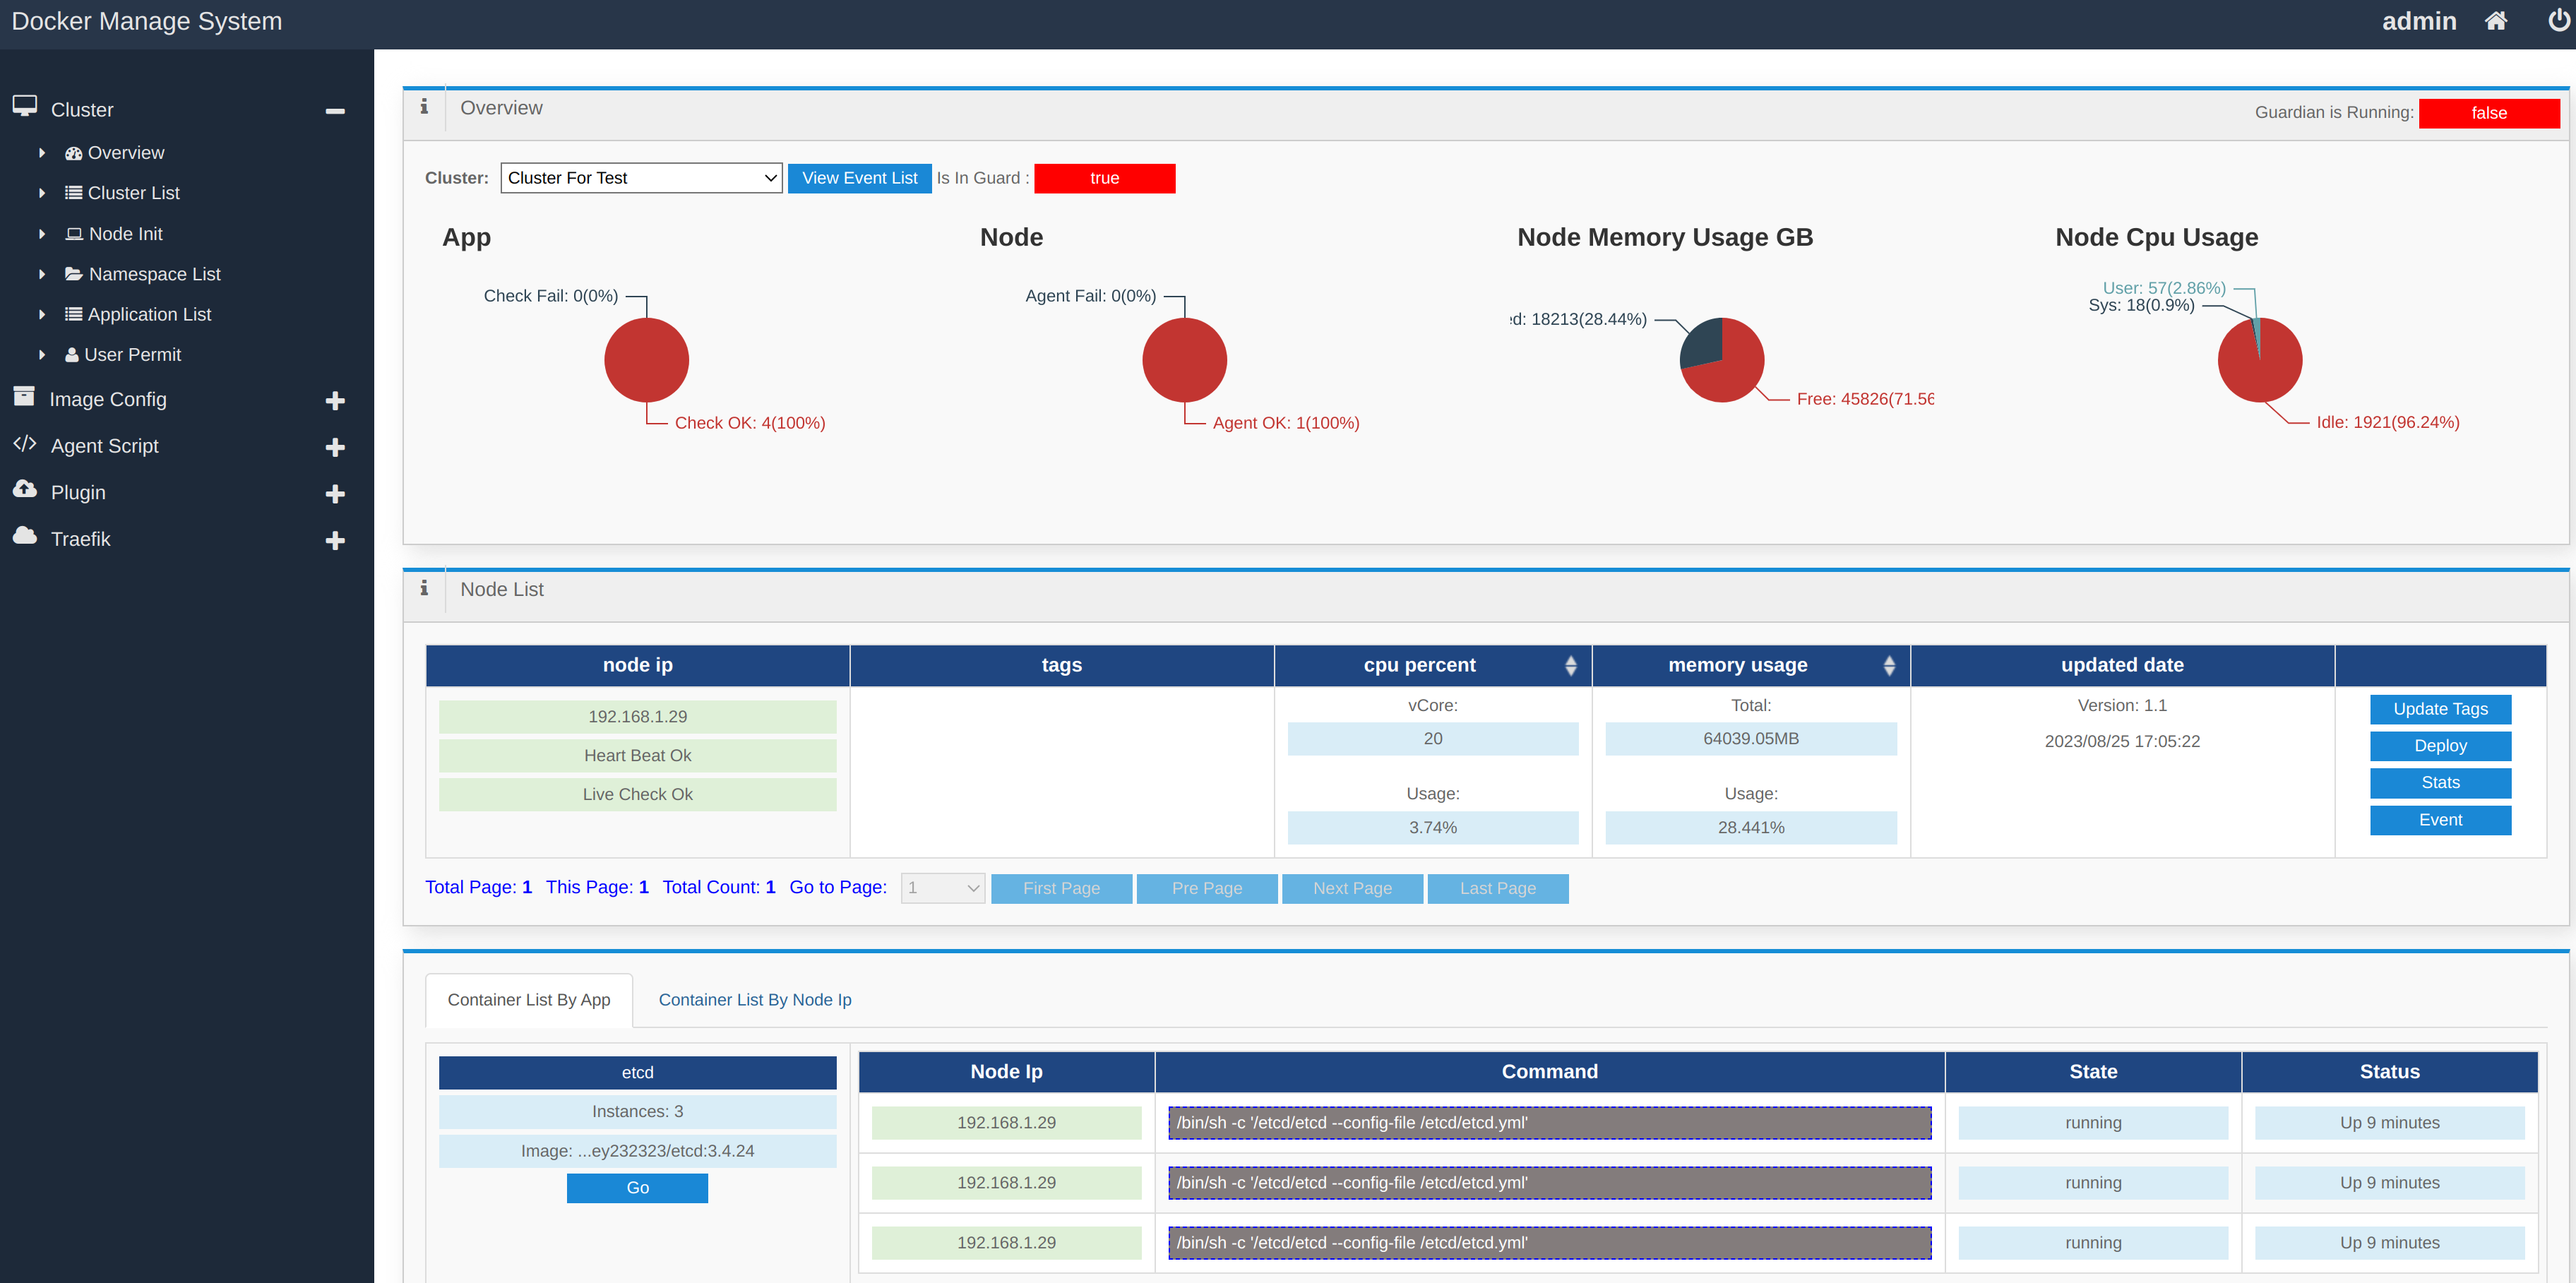Switch to Container List By Node Ip tab
2576x1283 pixels.
[x=755, y=1000]
